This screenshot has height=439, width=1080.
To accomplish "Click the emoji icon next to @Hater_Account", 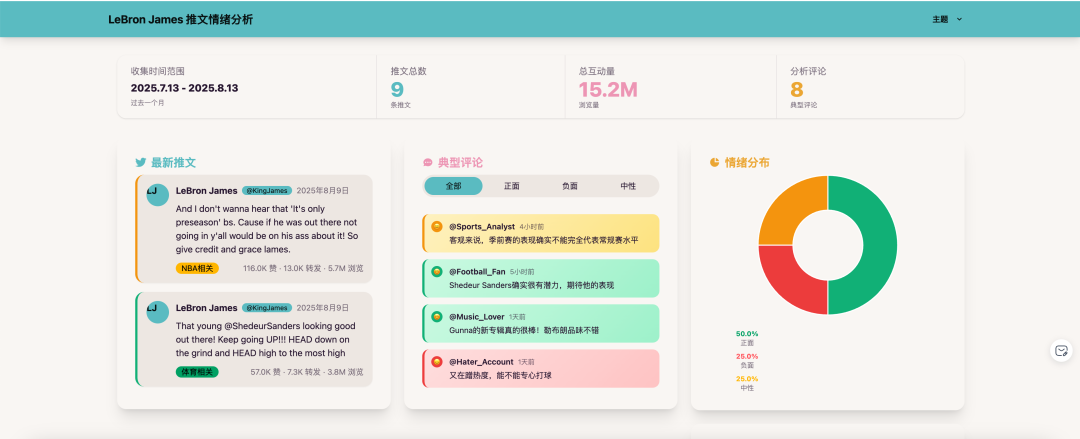I will point(437,362).
